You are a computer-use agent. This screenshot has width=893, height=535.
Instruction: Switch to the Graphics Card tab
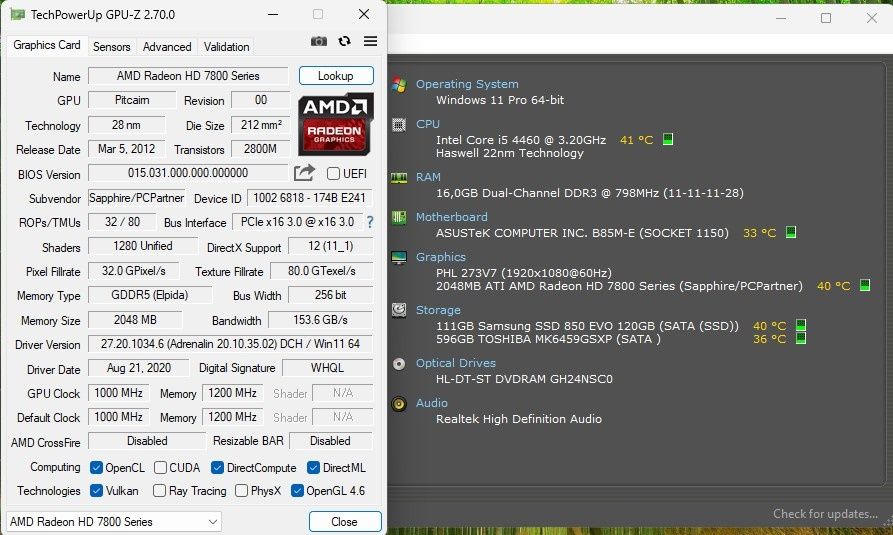pyautogui.click(x=47, y=45)
